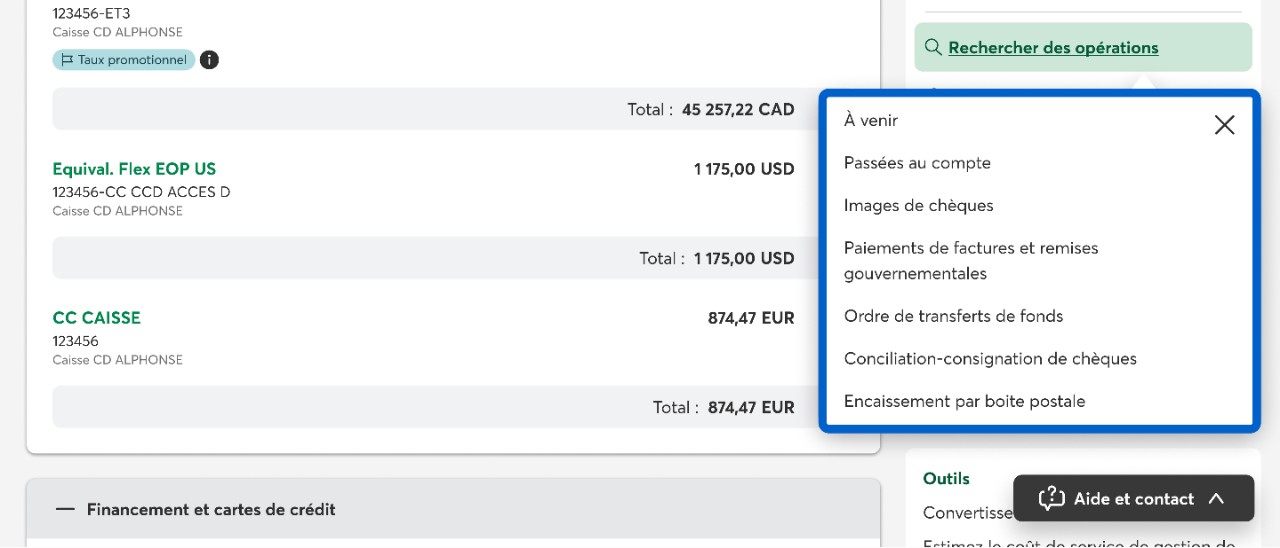Select À venir in the menu
Screen dimensions: 1280x548
pos(871,120)
